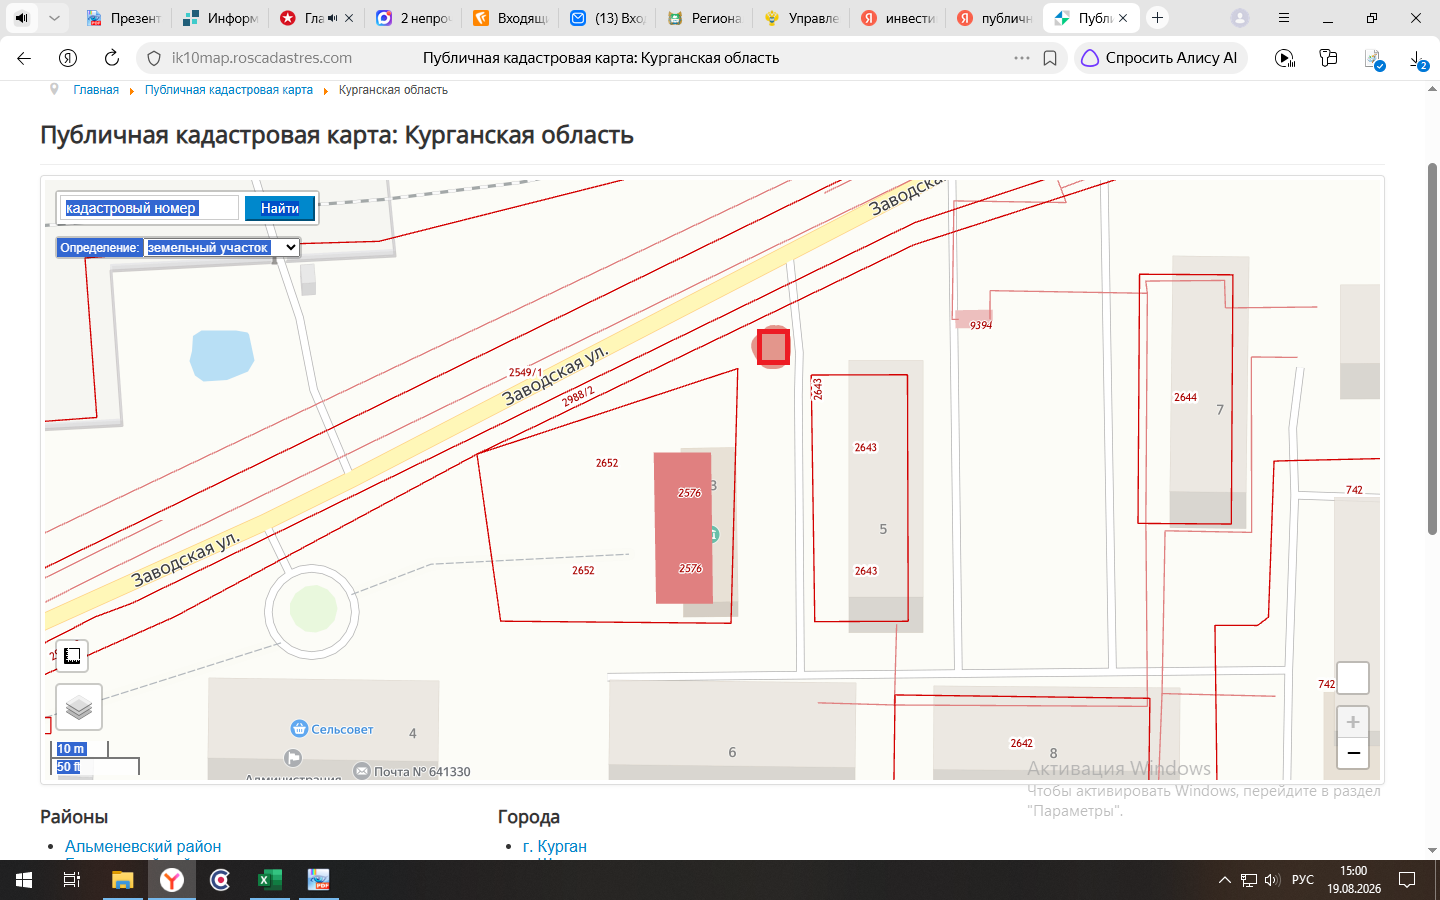Open profile avatar in title bar
This screenshot has width=1440, height=900.
click(x=1240, y=18)
